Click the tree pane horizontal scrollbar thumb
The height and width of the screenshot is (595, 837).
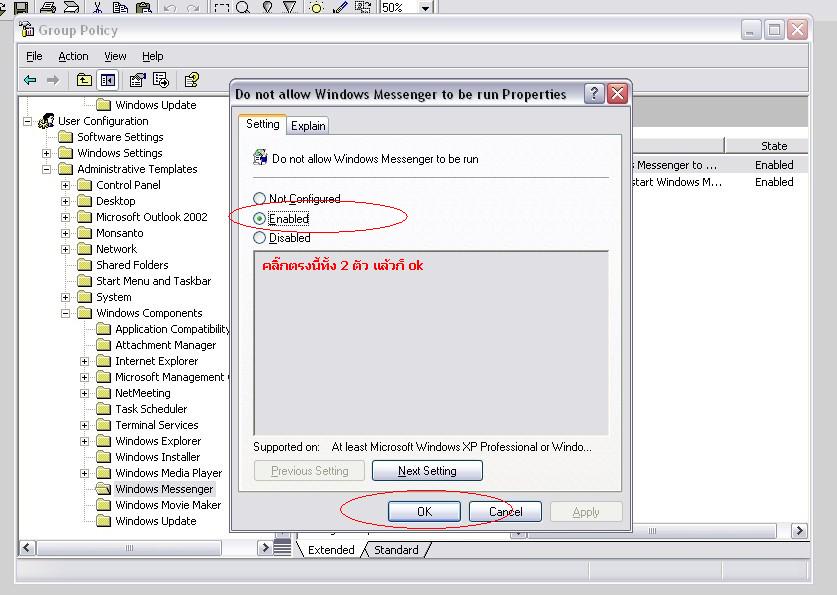[x=129, y=548]
